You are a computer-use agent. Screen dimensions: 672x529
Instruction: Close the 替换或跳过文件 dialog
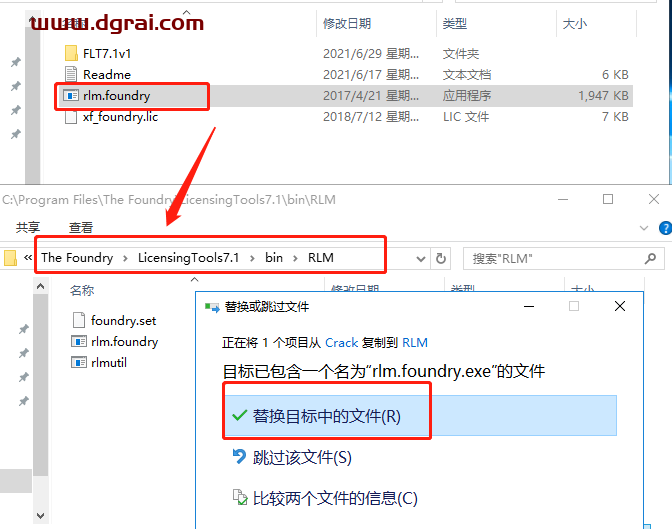[620, 306]
